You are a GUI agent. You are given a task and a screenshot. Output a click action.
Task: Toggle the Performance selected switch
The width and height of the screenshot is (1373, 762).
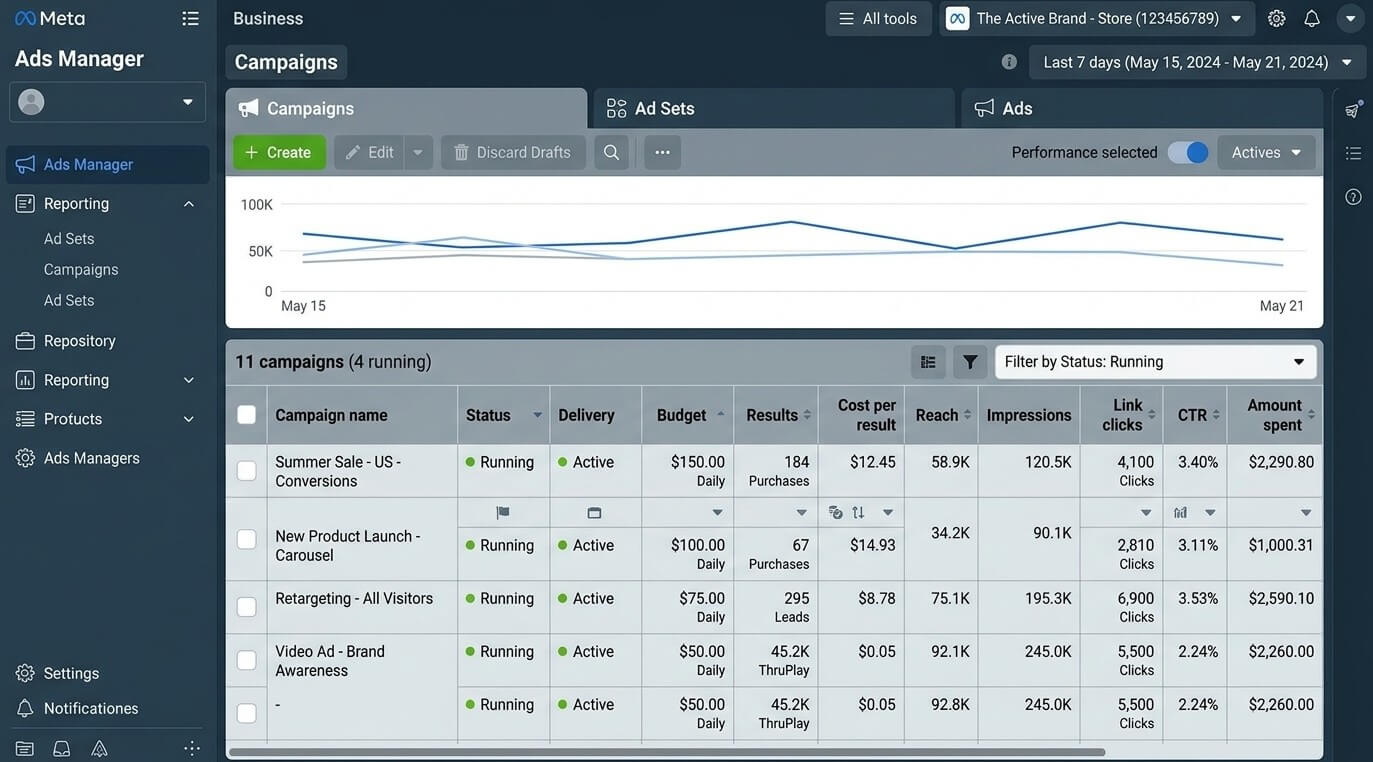[1188, 152]
